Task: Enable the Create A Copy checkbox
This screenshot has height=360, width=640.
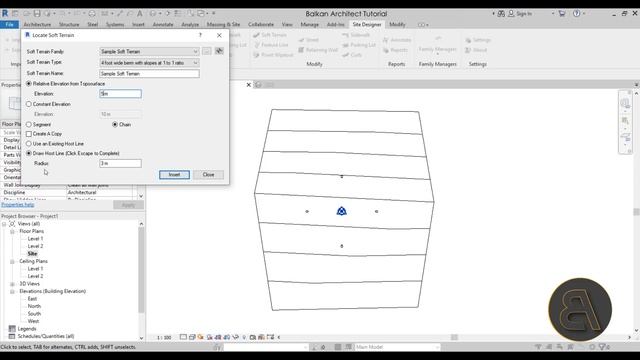Action: tap(29, 134)
